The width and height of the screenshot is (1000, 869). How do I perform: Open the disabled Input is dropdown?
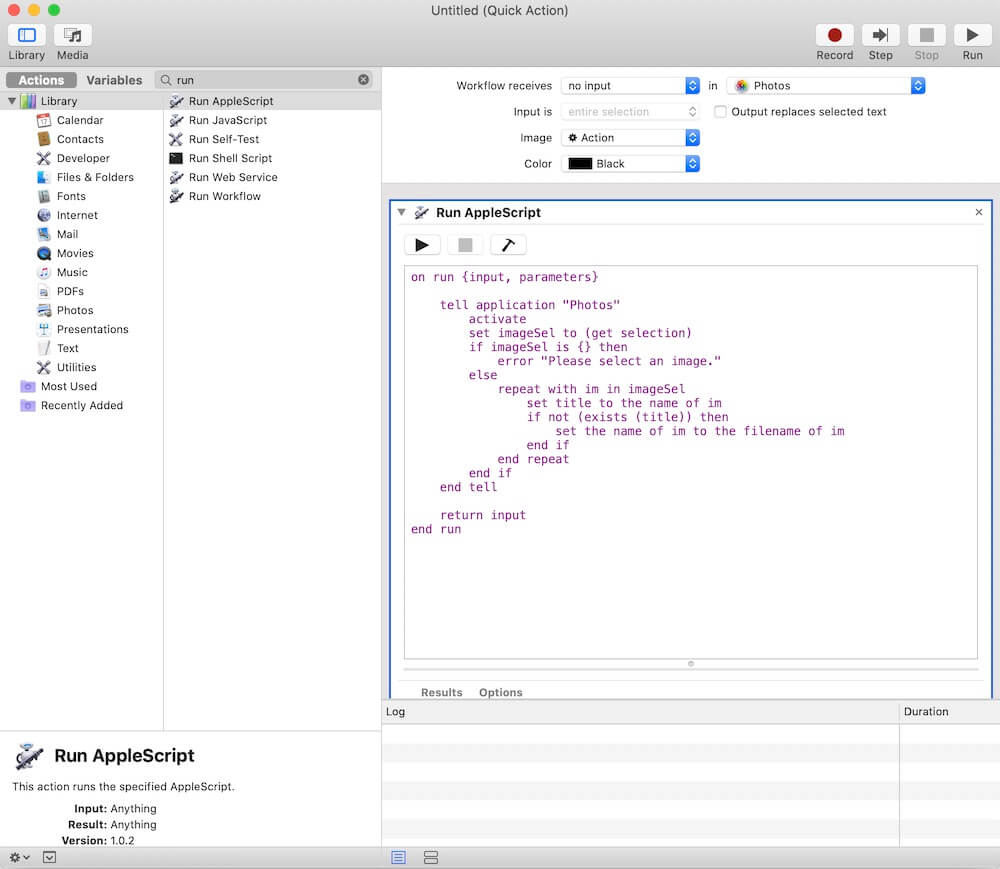tap(630, 112)
